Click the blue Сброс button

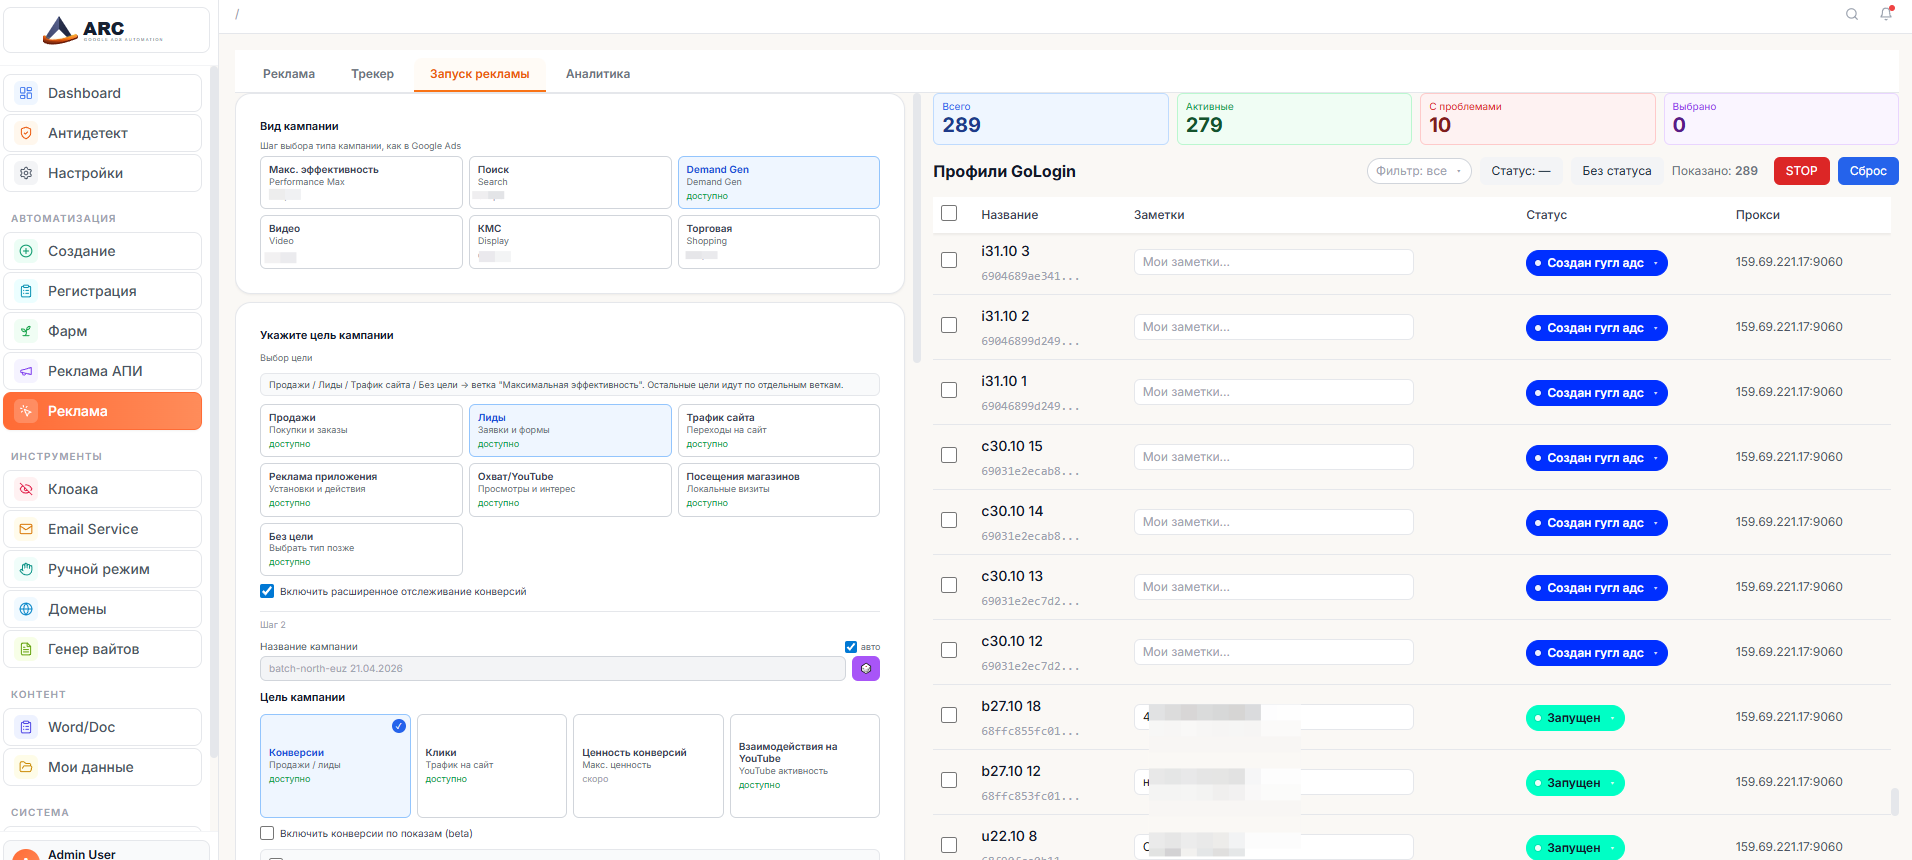pos(1867,171)
